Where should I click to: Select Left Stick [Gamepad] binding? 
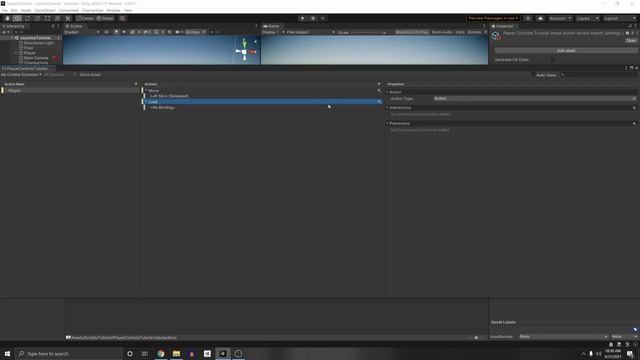point(169,96)
